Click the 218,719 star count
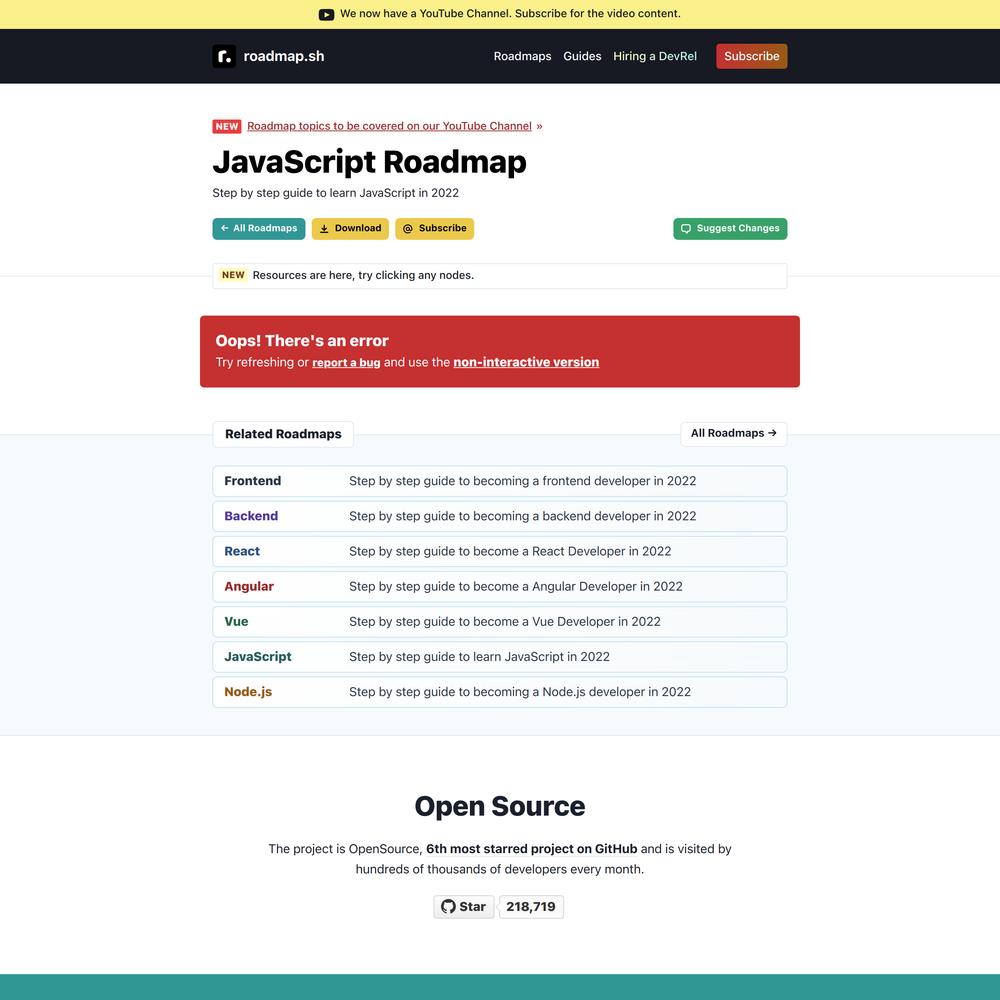The image size is (1000, 1000). pyautogui.click(x=531, y=907)
